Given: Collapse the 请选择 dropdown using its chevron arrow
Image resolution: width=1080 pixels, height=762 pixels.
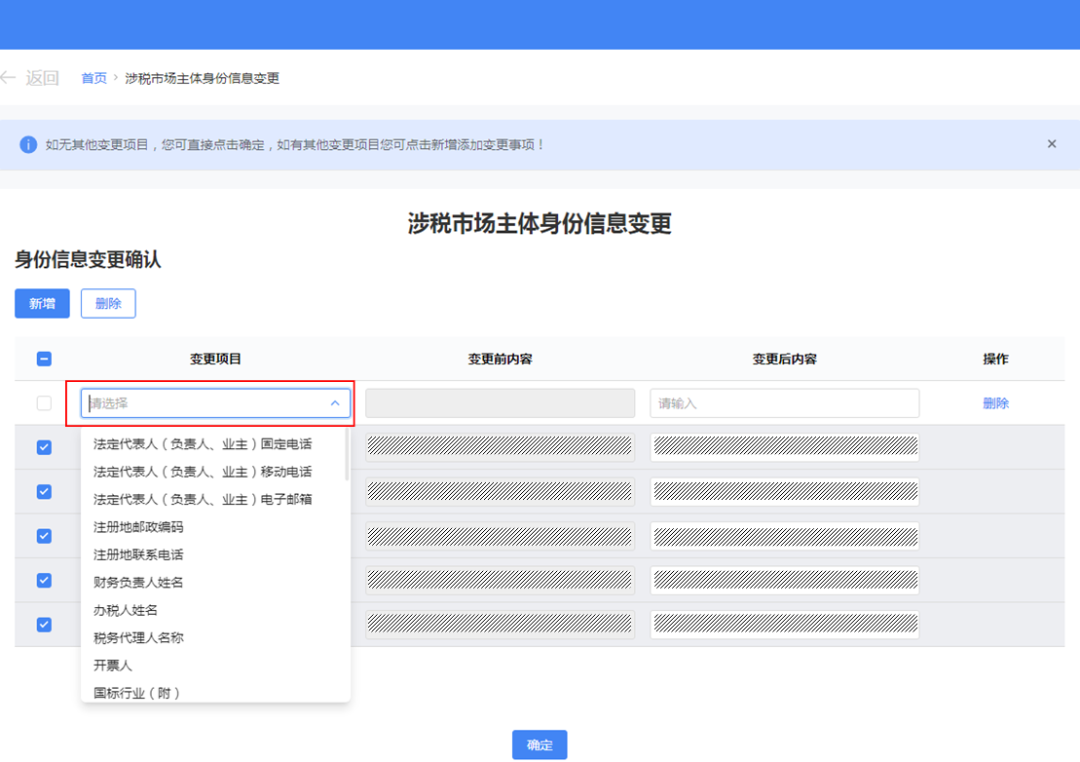Looking at the screenshot, I should [335, 403].
